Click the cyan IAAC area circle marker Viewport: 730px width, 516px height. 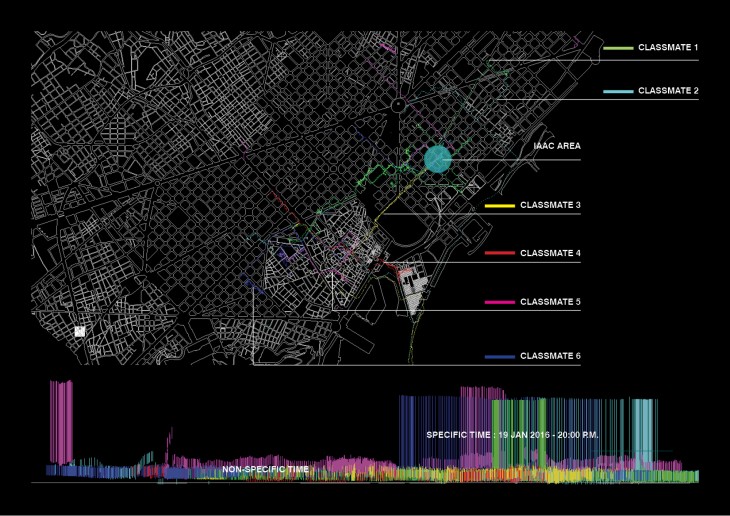438,160
